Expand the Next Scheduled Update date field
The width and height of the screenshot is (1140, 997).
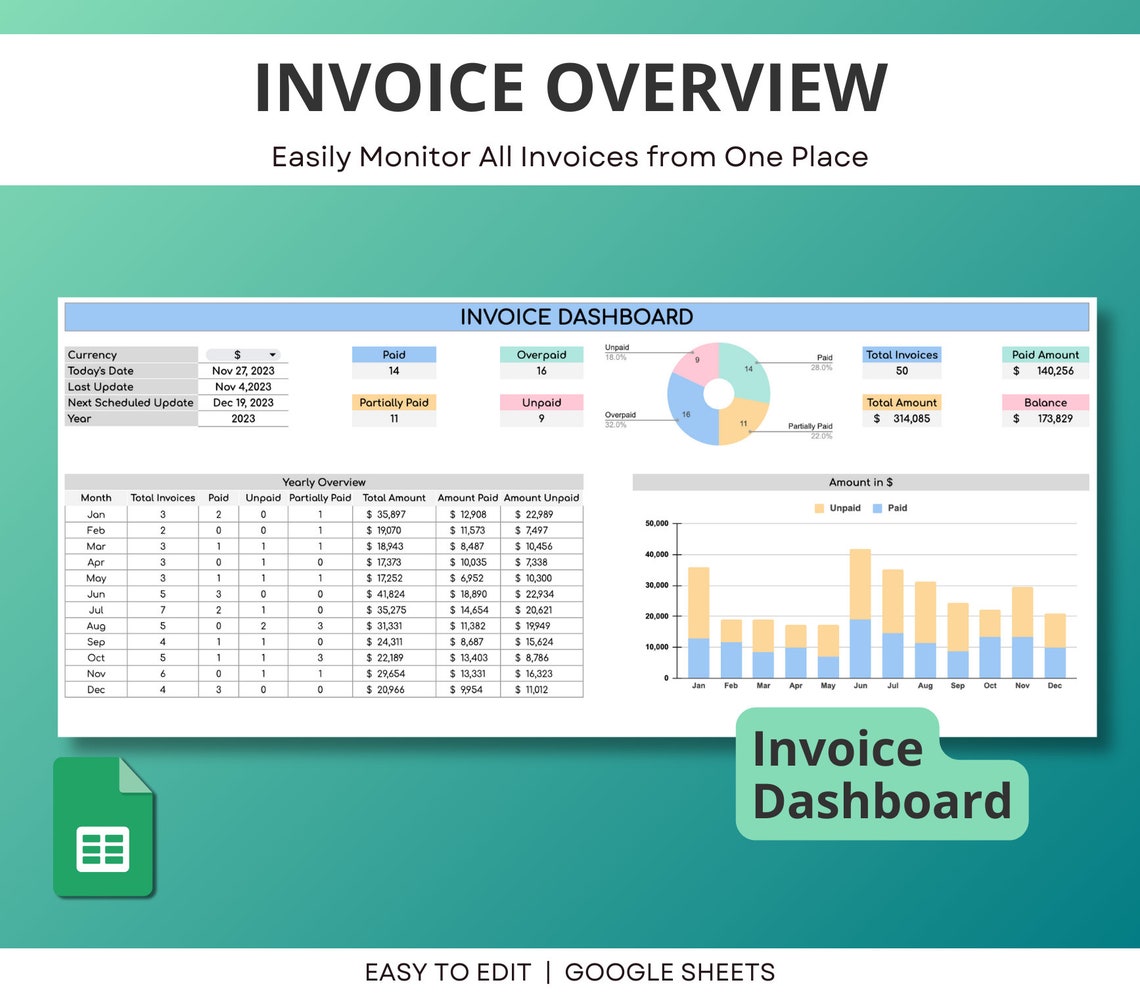[x=245, y=402]
